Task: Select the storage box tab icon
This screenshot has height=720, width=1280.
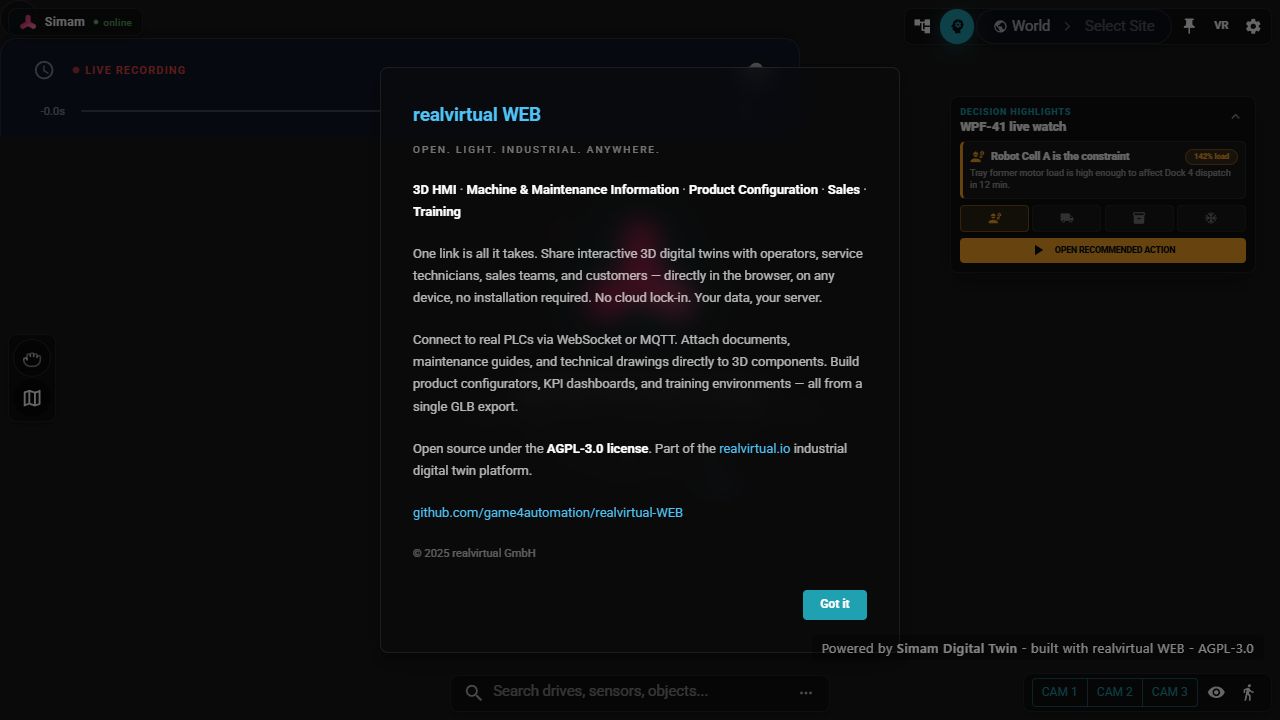Action: coord(1138,218)
